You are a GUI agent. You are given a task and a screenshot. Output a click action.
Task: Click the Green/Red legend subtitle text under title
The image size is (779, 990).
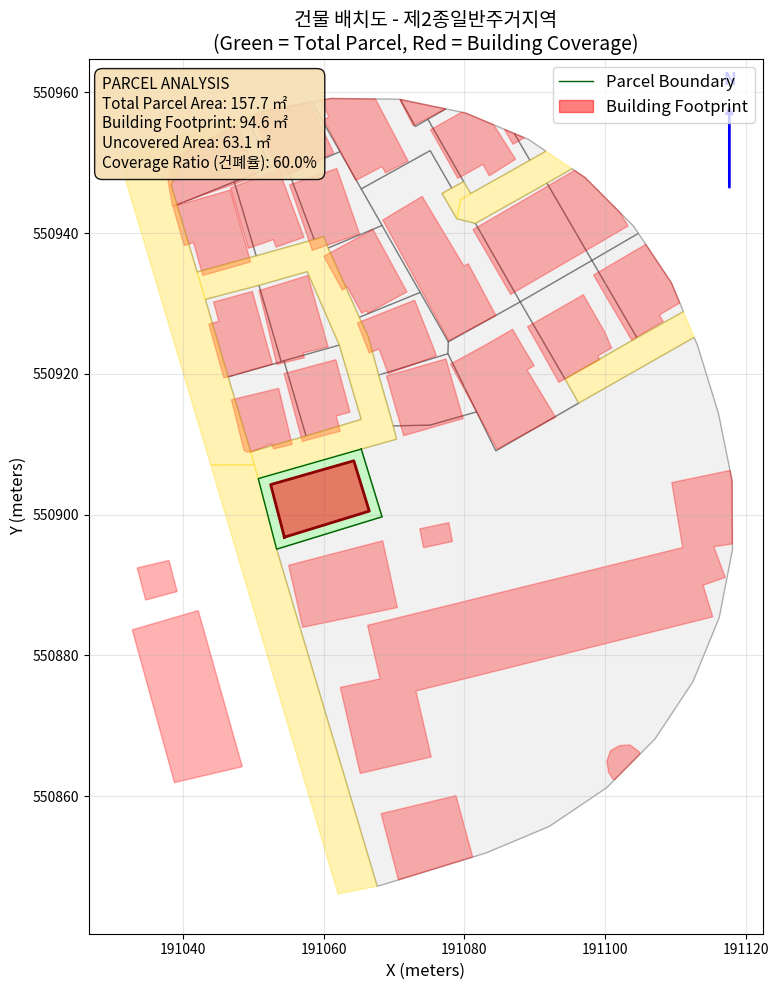(x=425, y=43)
